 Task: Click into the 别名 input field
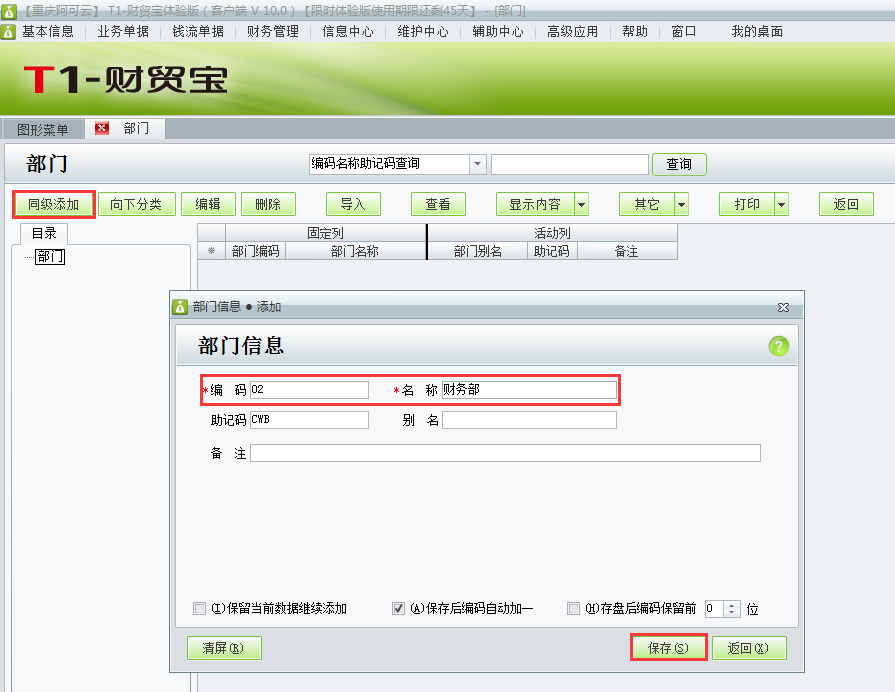pos(529,420)
